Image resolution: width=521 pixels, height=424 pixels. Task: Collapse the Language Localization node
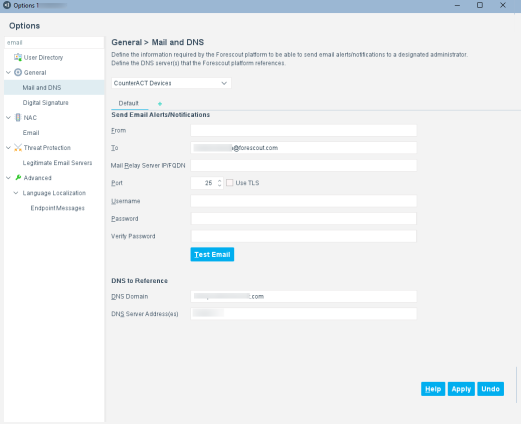pyautogui.click(x=16, y=193)
